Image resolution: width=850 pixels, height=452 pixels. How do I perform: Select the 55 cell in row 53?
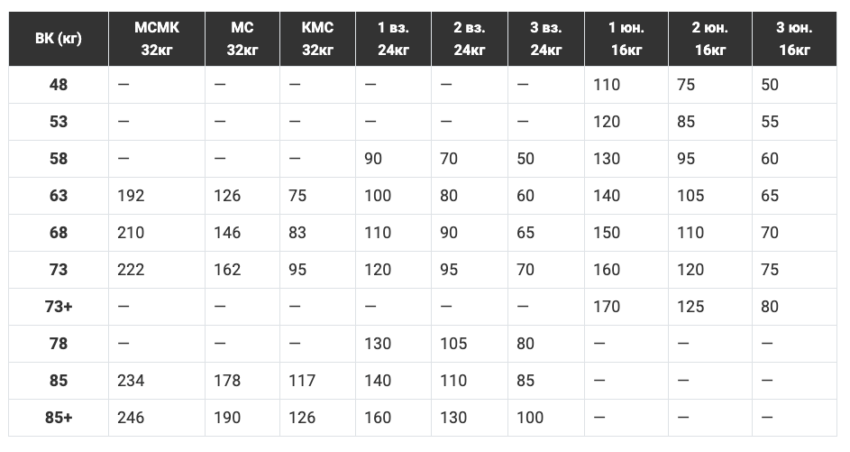click(x=770, y=122)
